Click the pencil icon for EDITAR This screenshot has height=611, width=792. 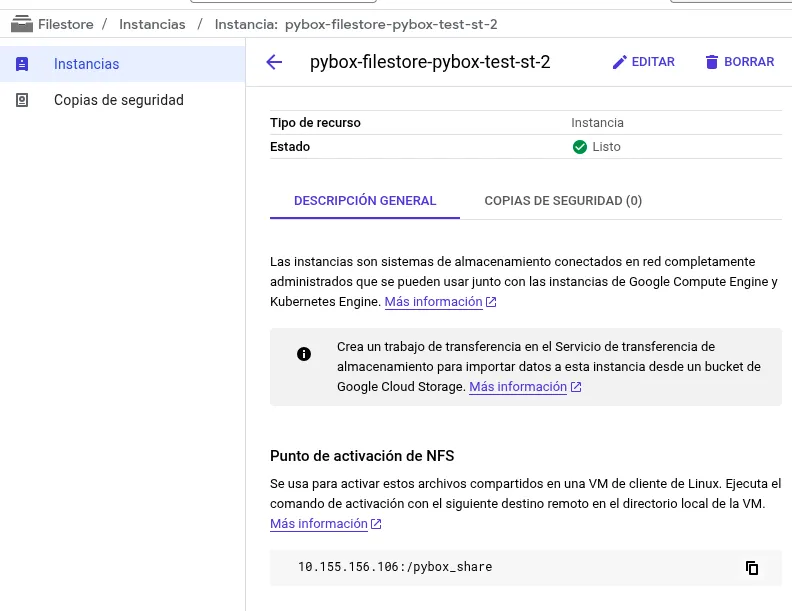click(620, 62)
